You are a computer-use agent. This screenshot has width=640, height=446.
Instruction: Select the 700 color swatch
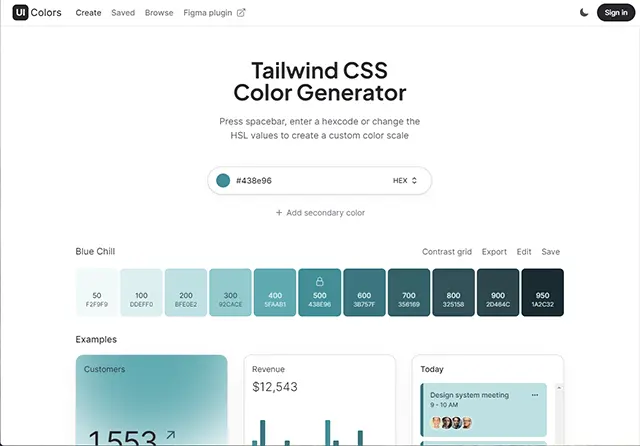[x=409, y=292]
